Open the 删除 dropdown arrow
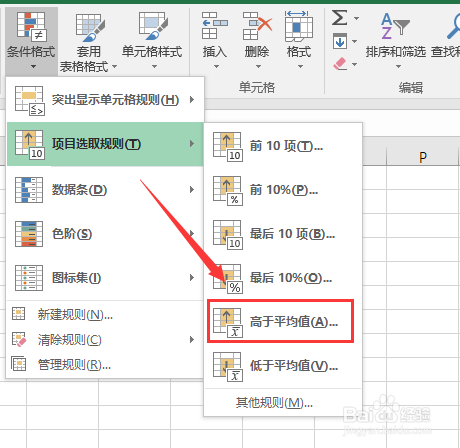 (258, 67)
